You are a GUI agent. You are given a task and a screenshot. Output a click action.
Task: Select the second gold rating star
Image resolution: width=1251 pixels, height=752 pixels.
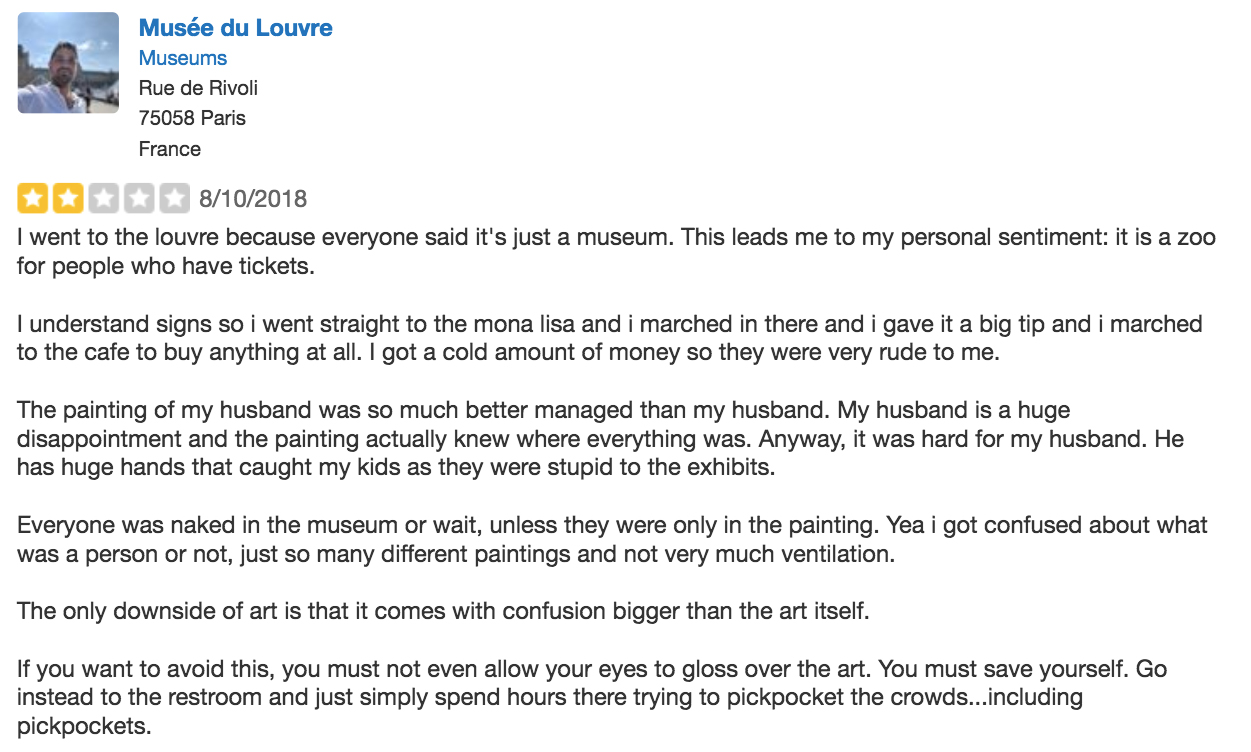coord(67,198)
